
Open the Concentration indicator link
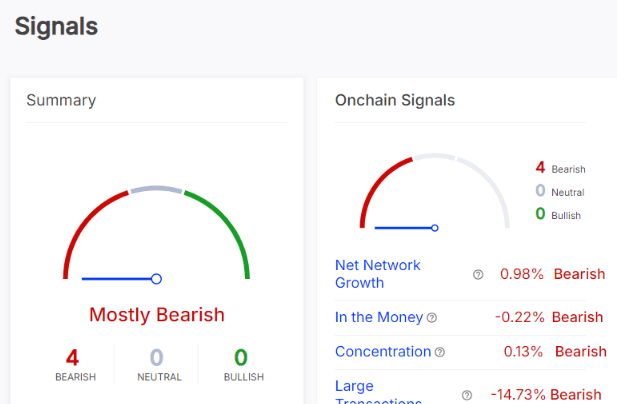click(x=383, y=351)
